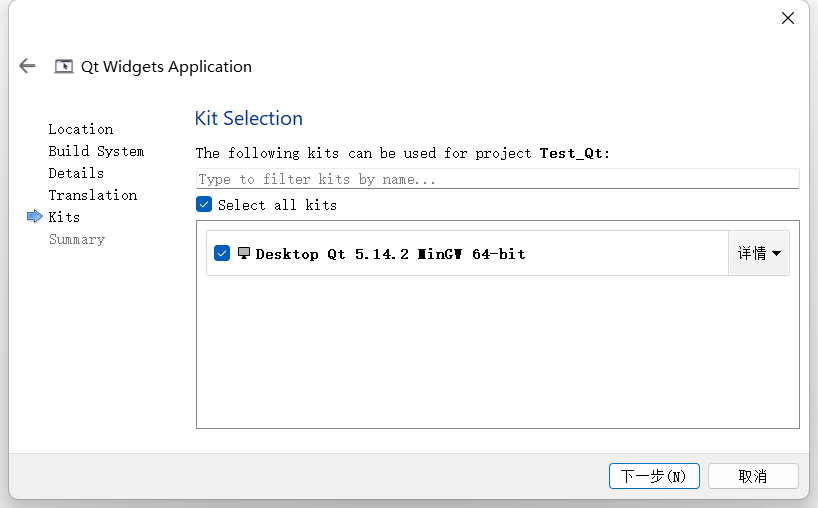Click the project name Test_Qt text
This screenshot has height=508, width=818.
coord(571,153)
